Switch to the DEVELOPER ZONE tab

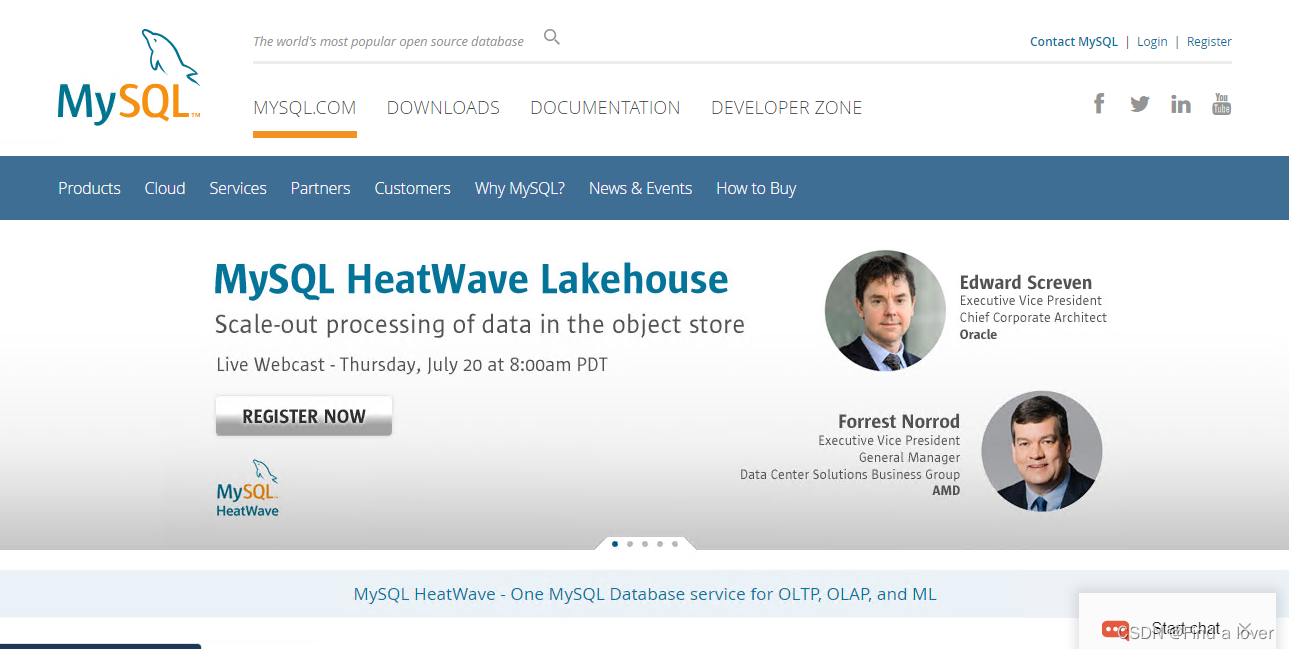coord(786,108)
